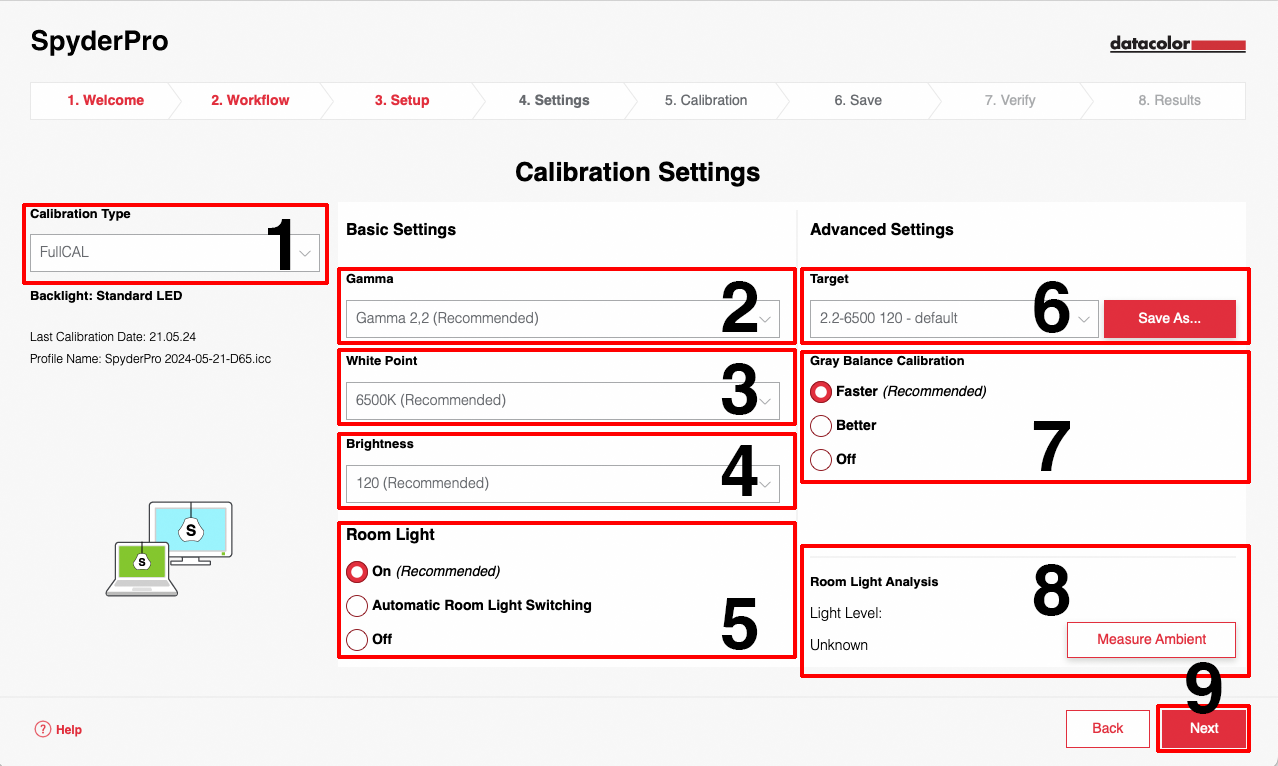Image resolution: width=1278 pixels, height=766 pixels.
Task: Go to step 3. Setup
Action: coord(402,100)
